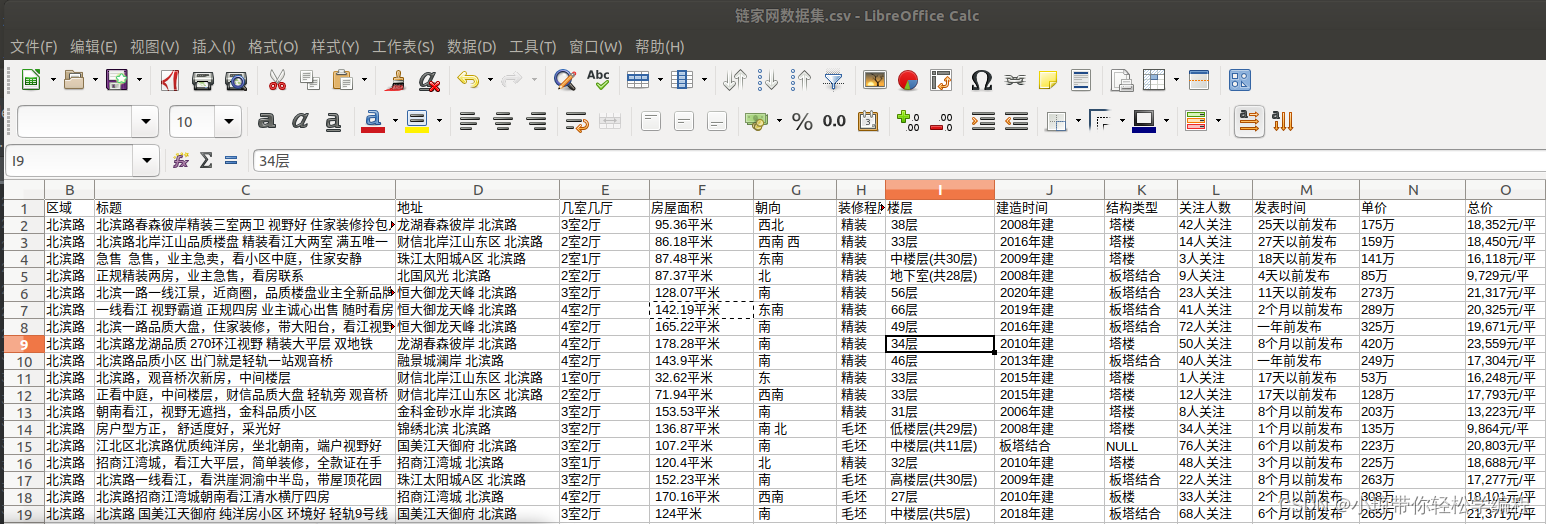The height and width of the screenshot is (524, 1546).
Task: Open the 插入(I) menu
Action: [214, 47]
